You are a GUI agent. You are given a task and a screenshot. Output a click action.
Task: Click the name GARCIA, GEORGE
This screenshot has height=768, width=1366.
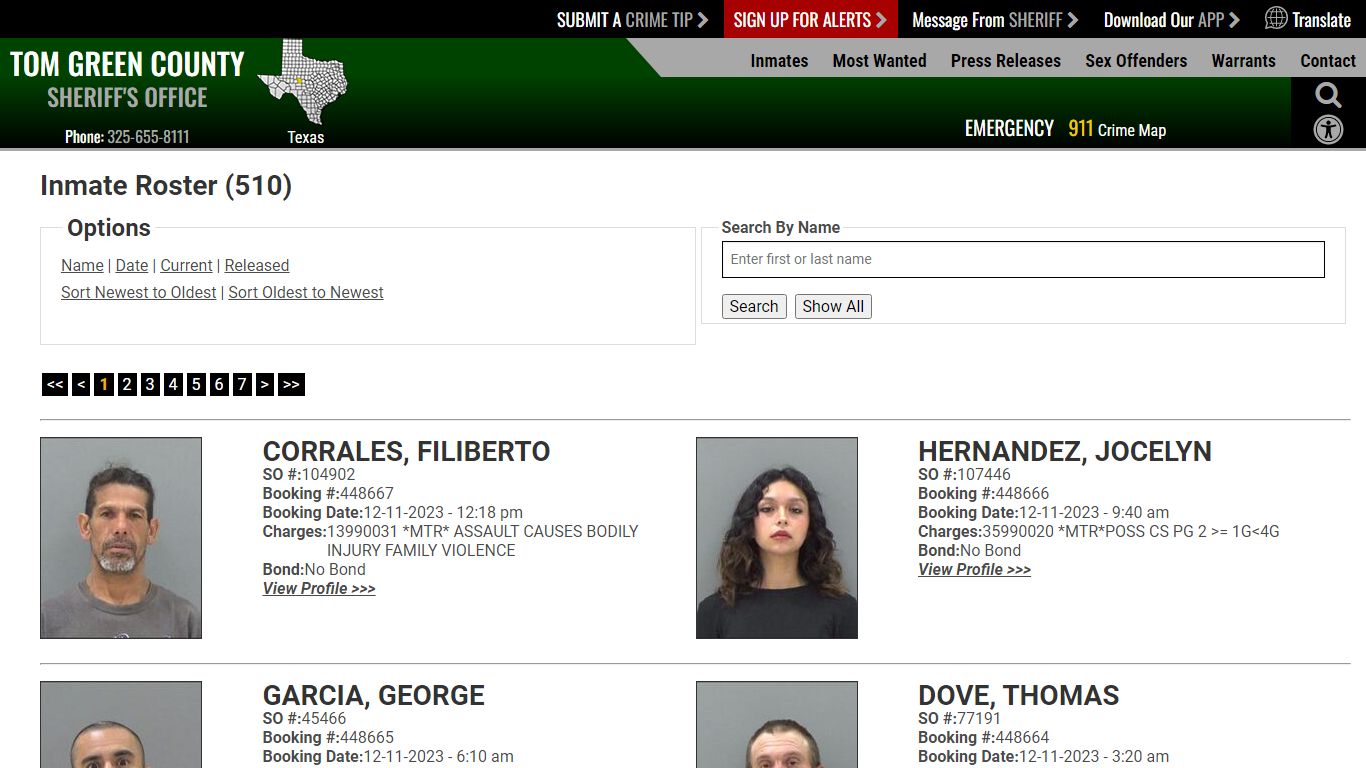click(374, 696)
